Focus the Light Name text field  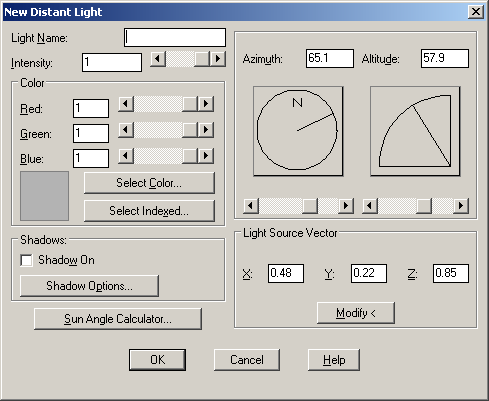(175, 37)
